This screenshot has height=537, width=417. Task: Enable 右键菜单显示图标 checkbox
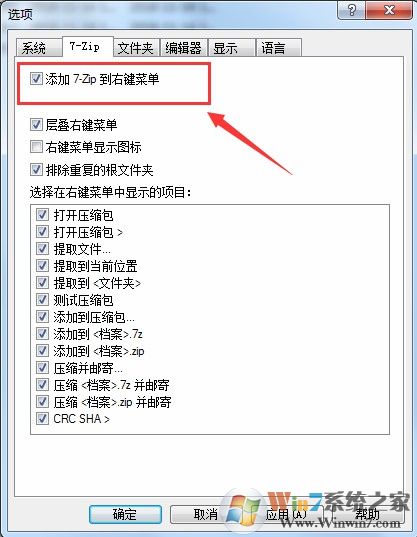[36, 147]
